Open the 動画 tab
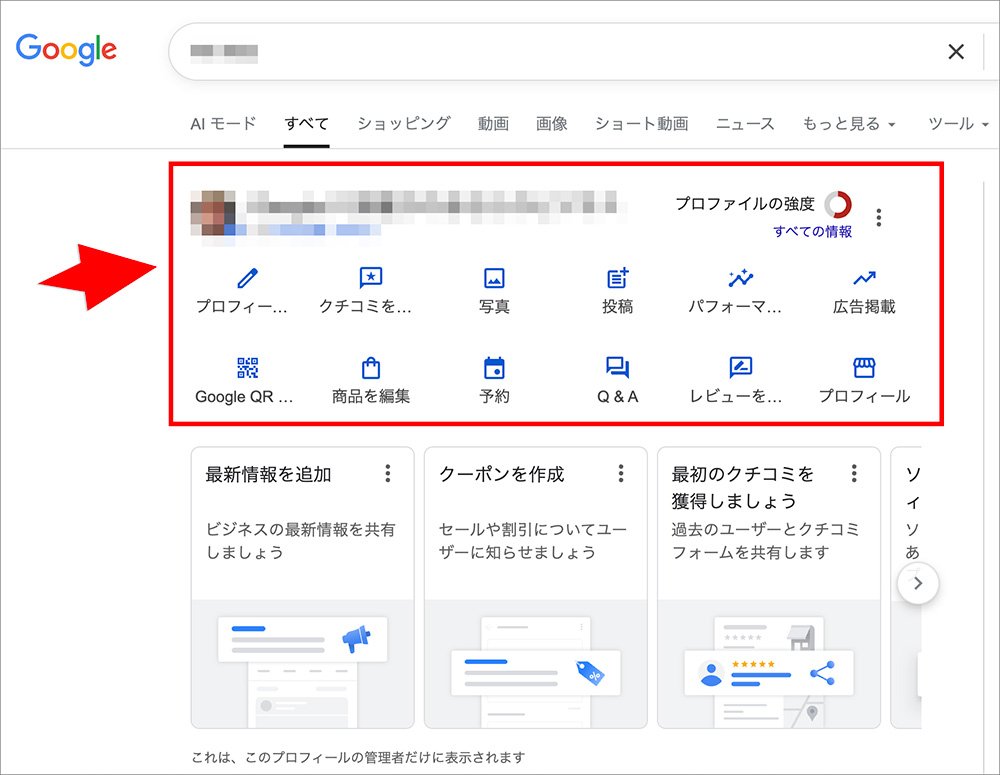1000x775 pixels. tap(493, 124)
